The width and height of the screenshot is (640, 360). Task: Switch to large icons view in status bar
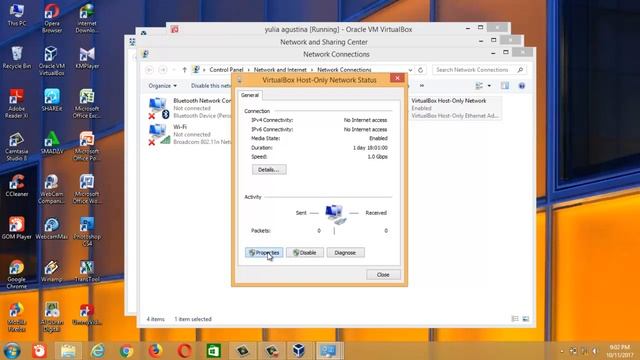525,319
